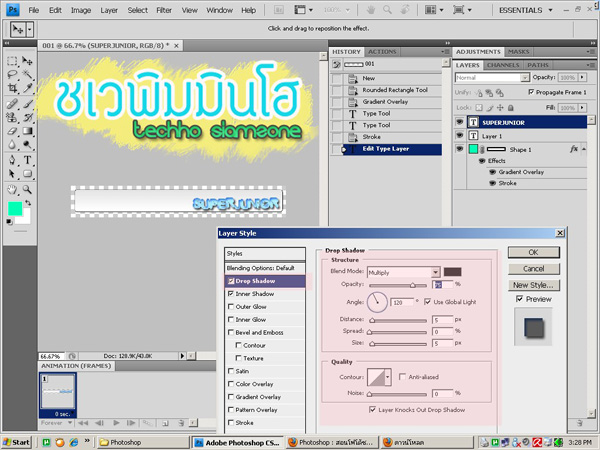
Task: Toggle Drop Shadow style checkbox
Action: tap(231, 281)
